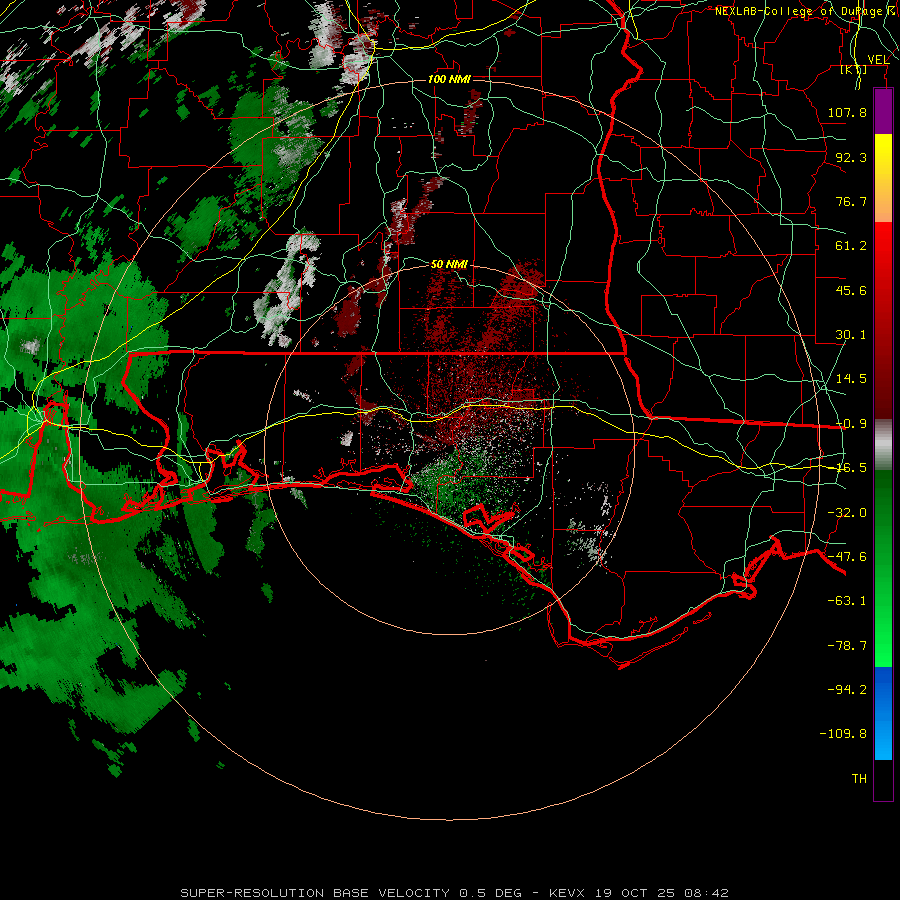Viewport: 900px width, 900px height.
Task: Click the NEXLAB-College of DuPage label
Action: [798, 11]
